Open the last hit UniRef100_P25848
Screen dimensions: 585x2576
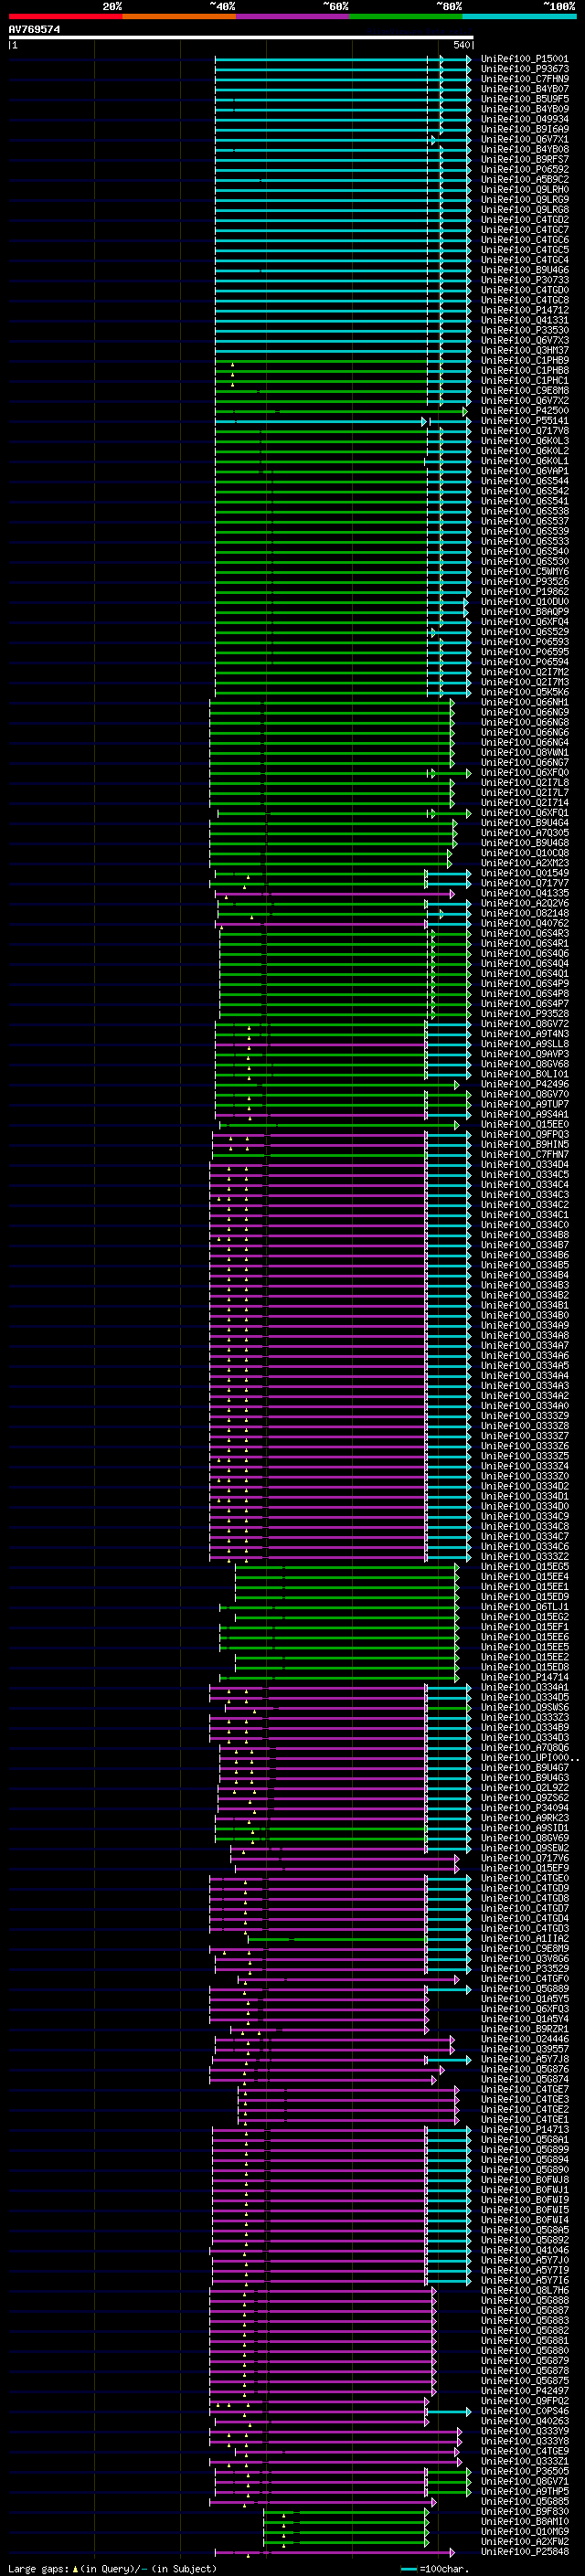(x=525, y=2551)
